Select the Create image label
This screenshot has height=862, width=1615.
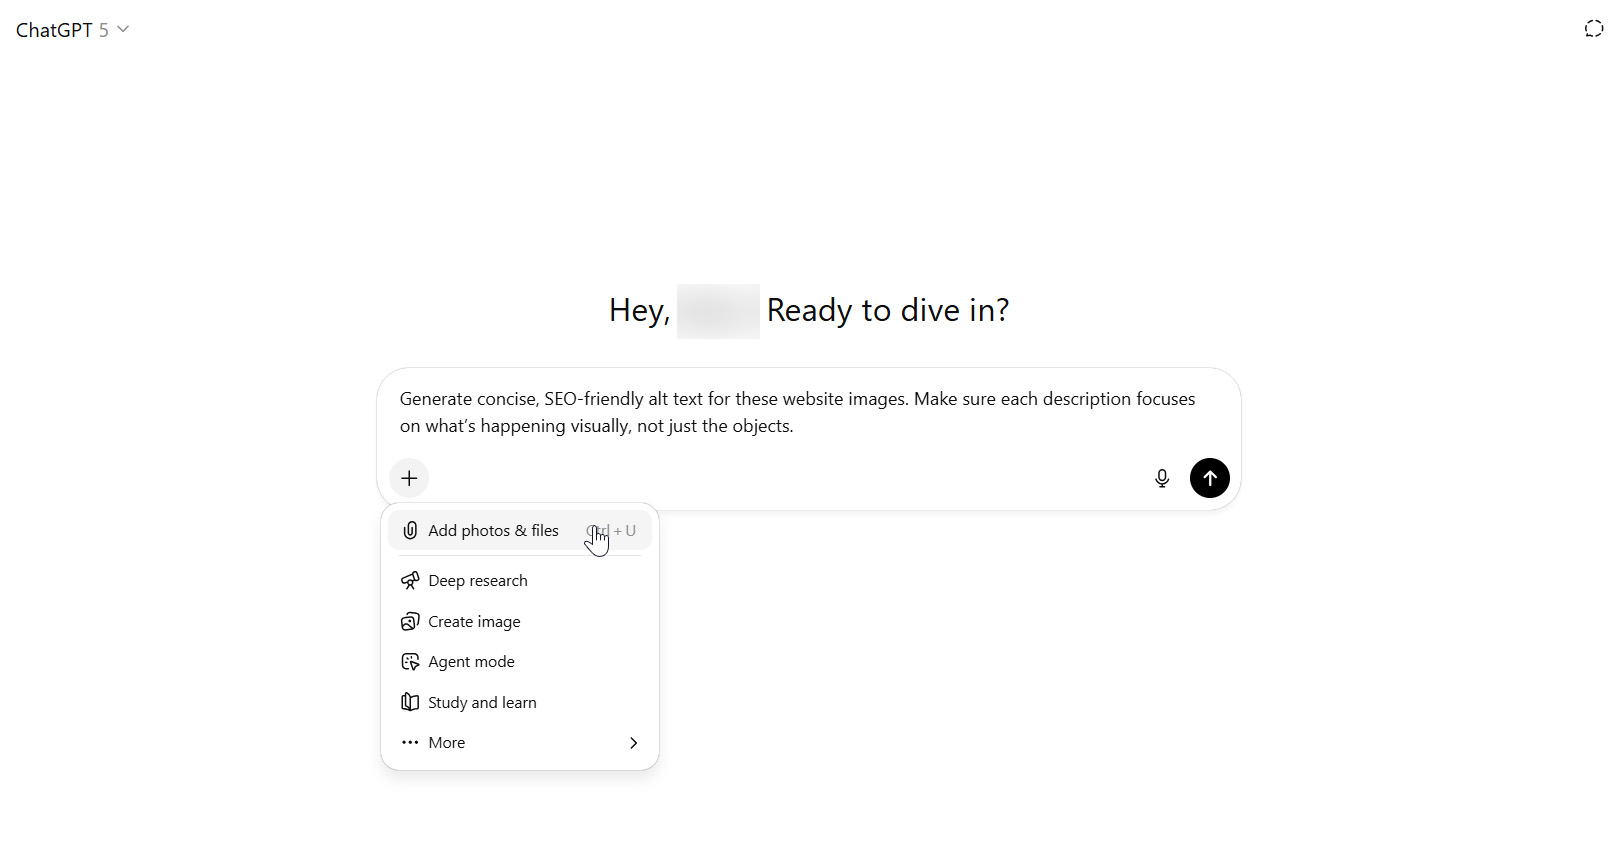click(474, 622)
